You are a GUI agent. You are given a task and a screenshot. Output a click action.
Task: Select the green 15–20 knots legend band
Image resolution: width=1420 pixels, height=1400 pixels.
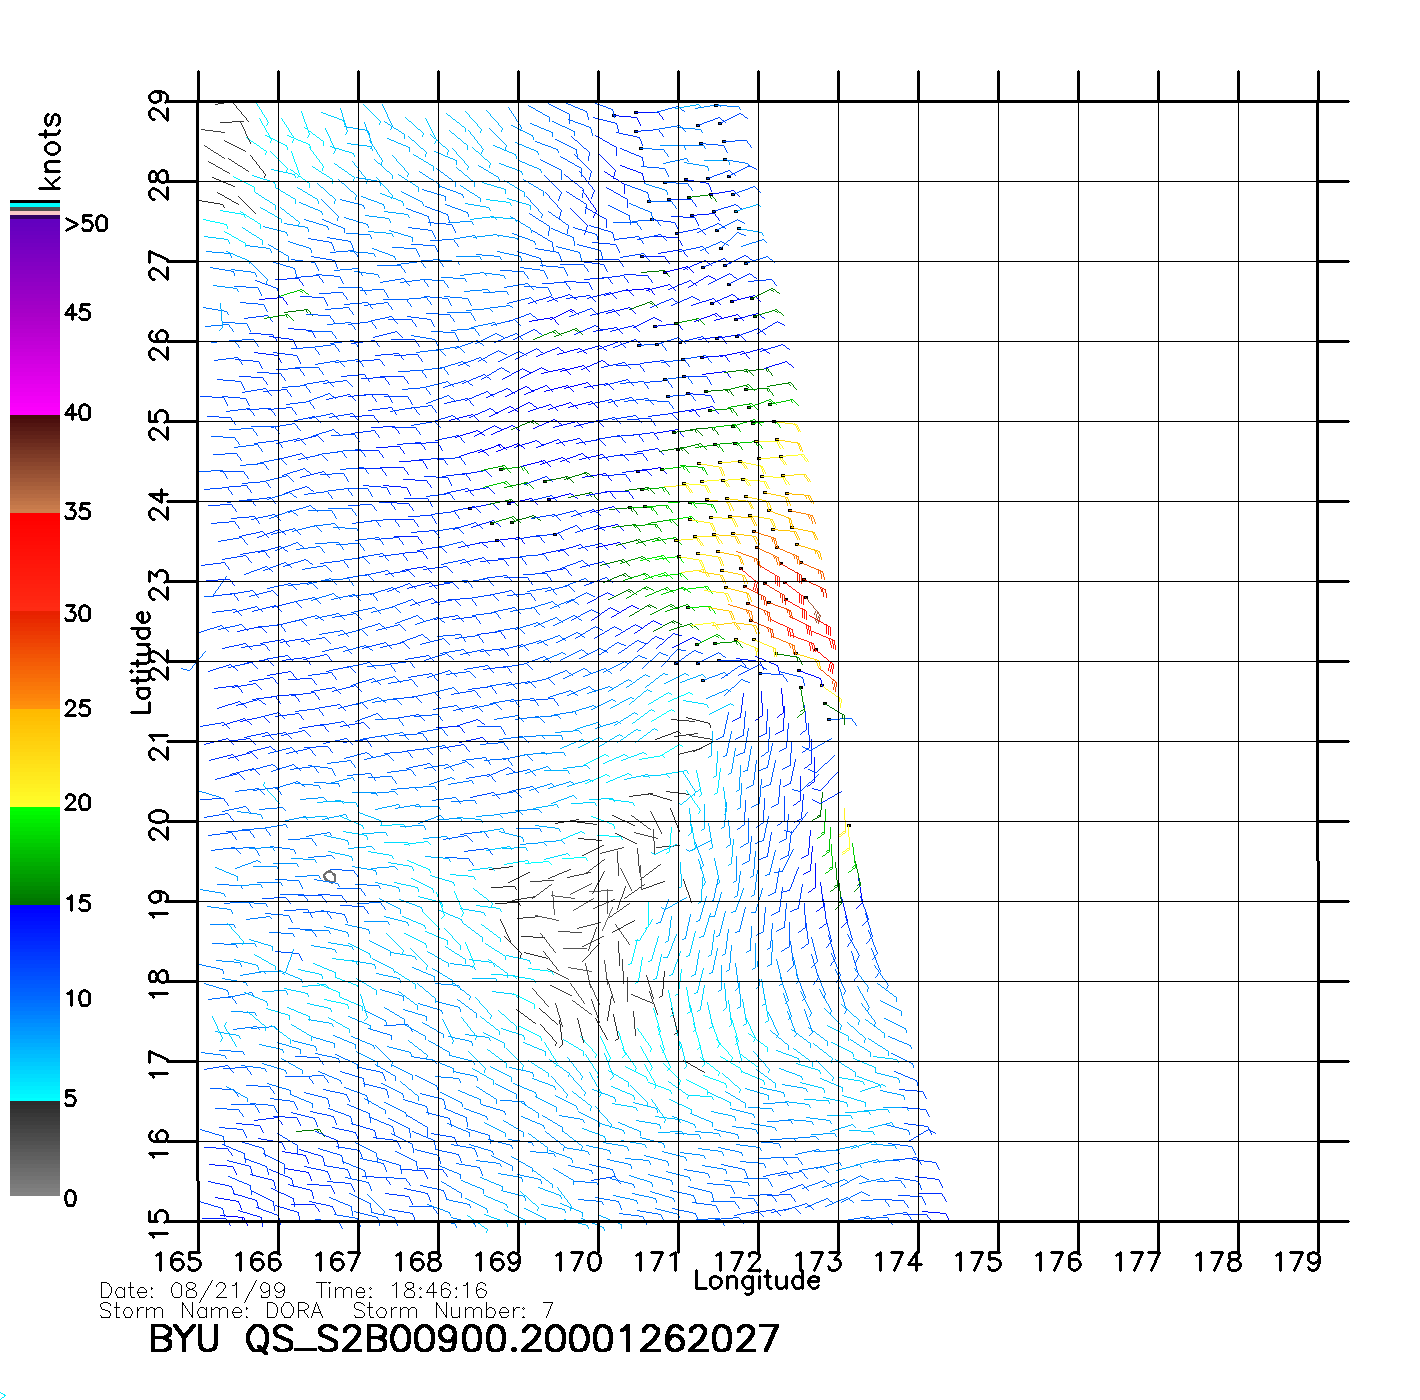point(35,855)
